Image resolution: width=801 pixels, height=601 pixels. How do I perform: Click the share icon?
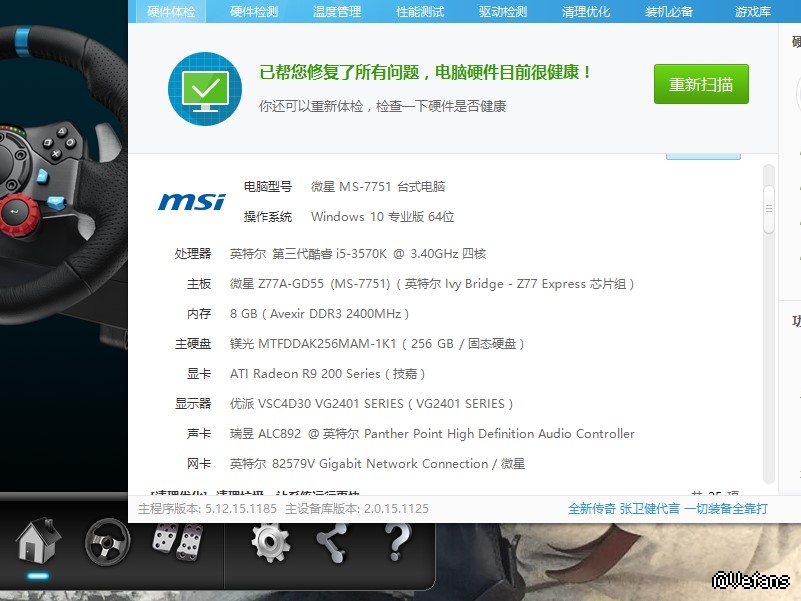point(332,542)
